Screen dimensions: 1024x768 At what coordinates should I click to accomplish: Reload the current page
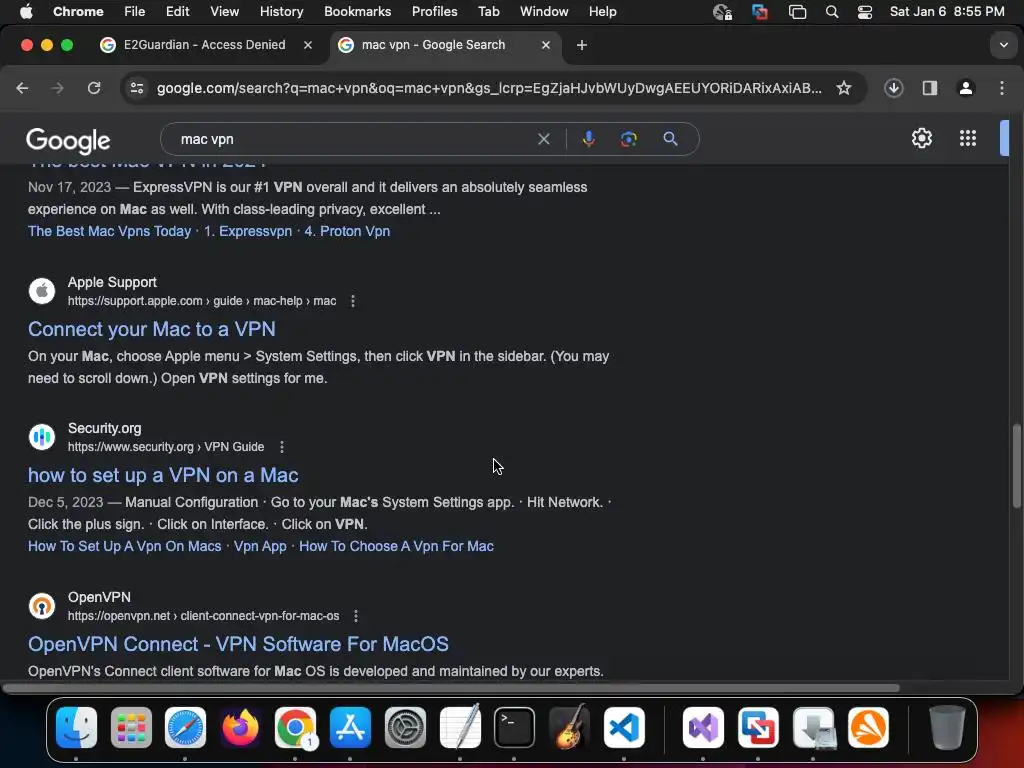(x=94, y=88)
